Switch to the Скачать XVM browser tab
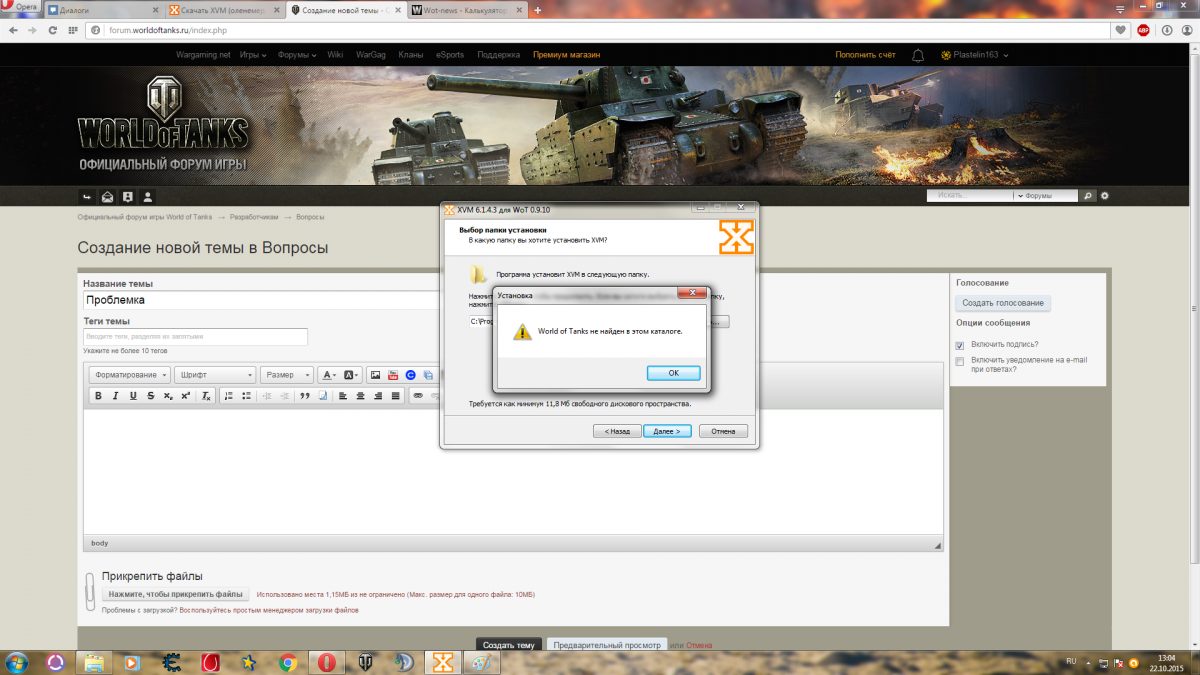Screen dimensions: 1200x675 coord(224,10)
